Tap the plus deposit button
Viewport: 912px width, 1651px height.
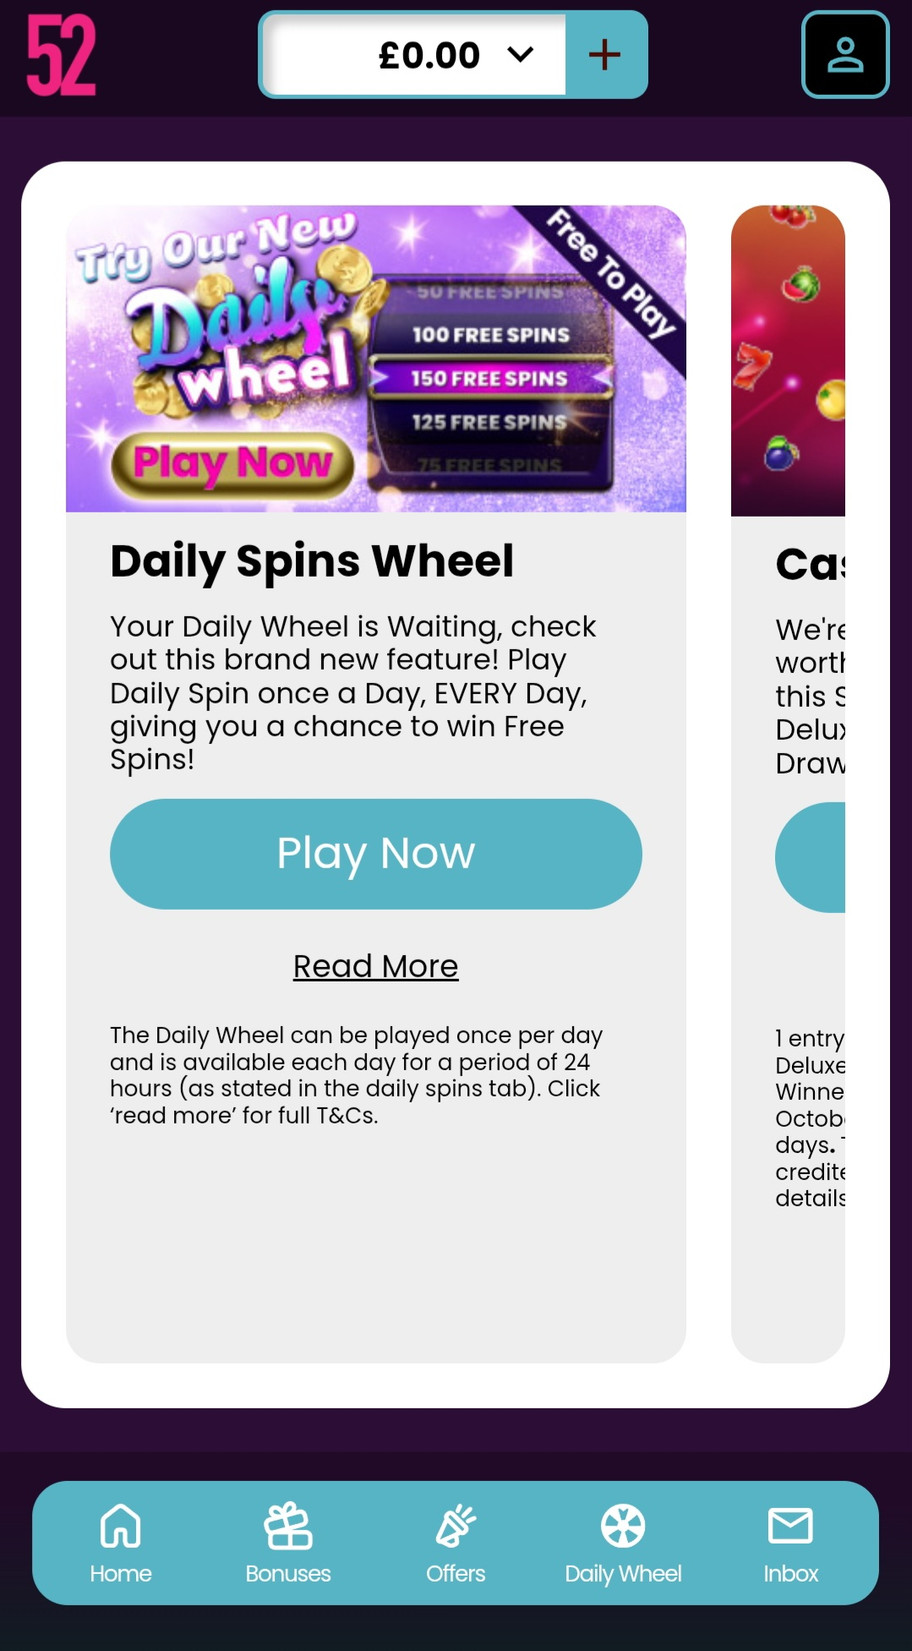click(605, 55)
